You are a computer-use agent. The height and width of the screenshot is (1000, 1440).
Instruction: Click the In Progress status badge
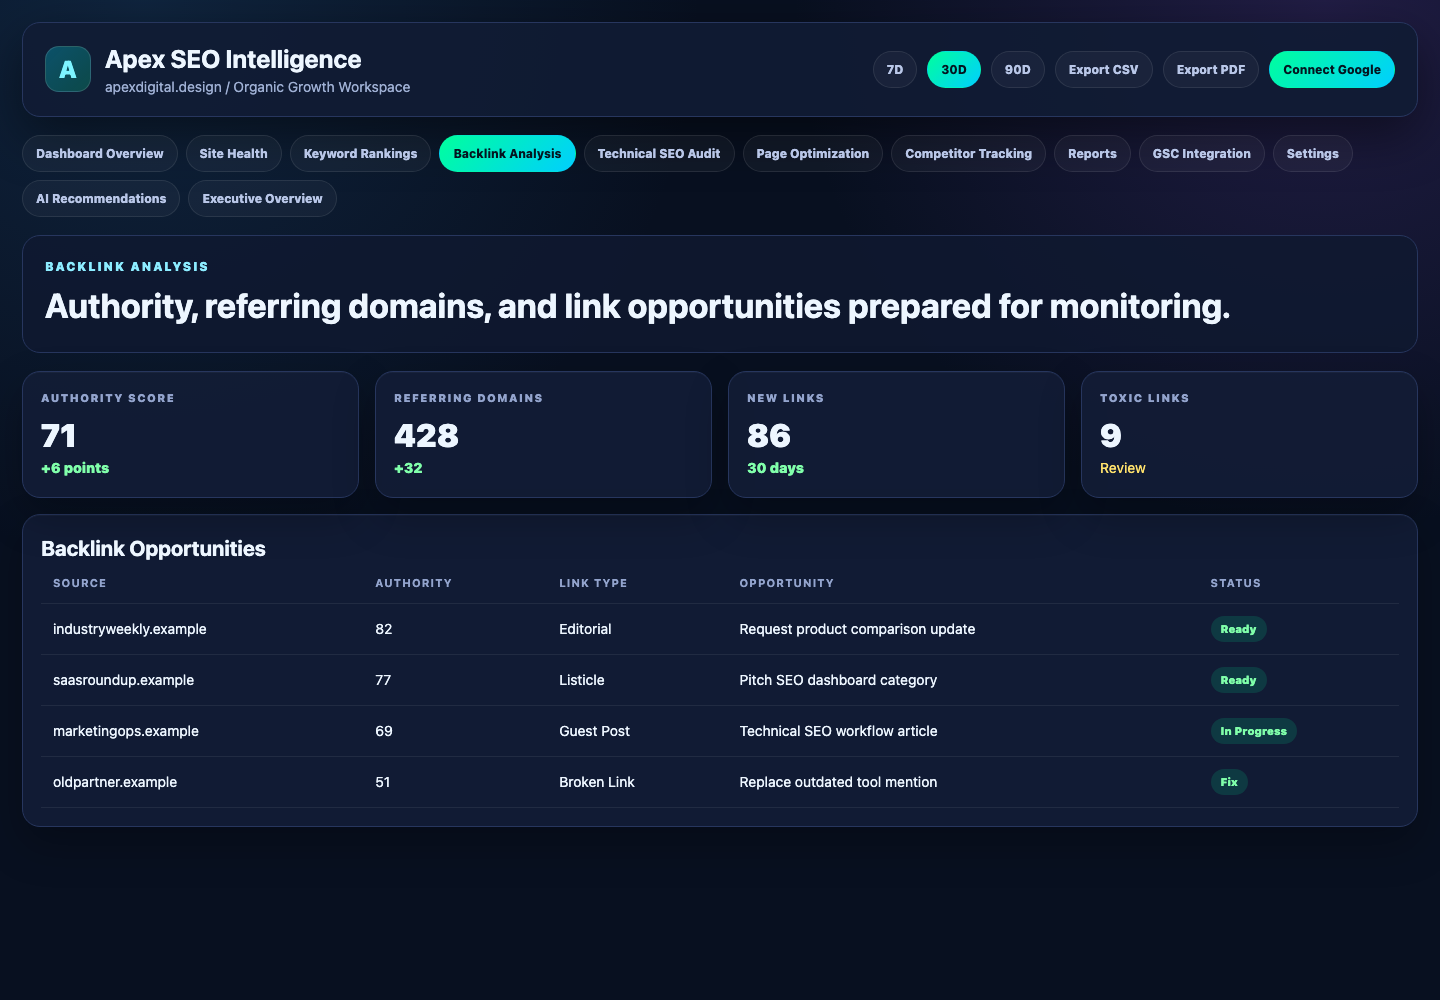[x=1253, y=731]
